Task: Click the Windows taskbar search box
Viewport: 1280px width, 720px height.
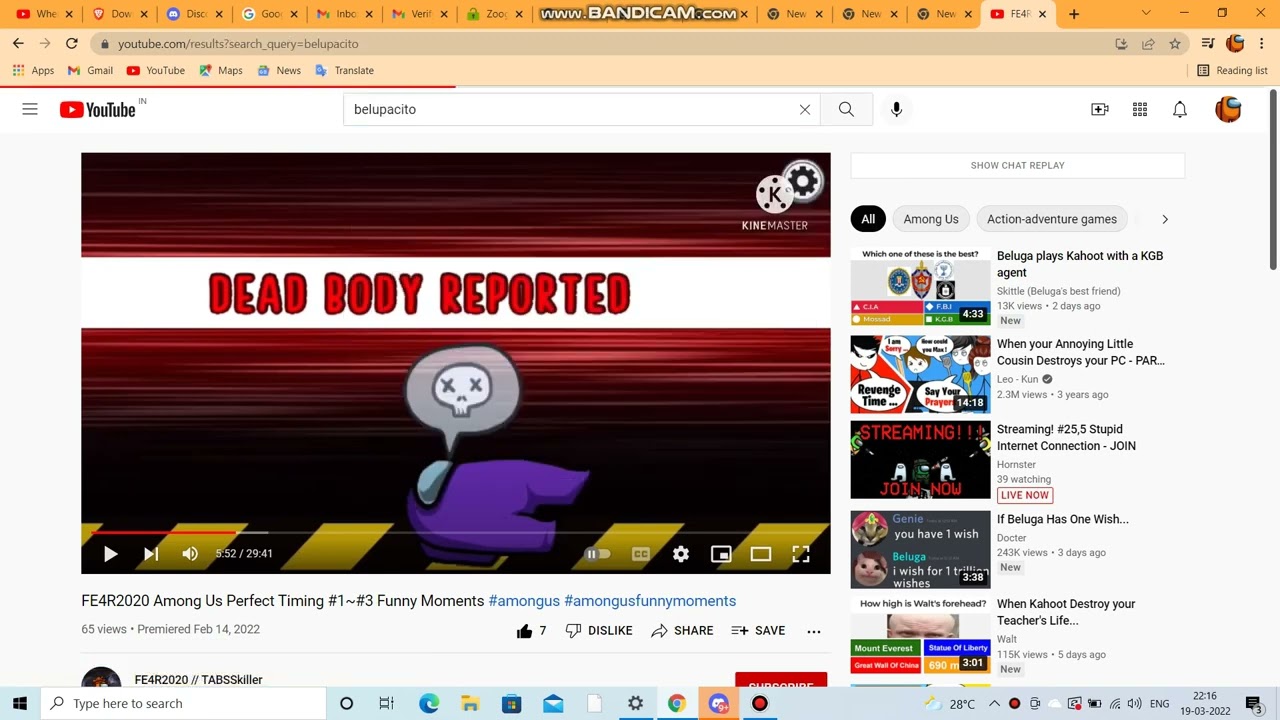Action: coord(183,703)
